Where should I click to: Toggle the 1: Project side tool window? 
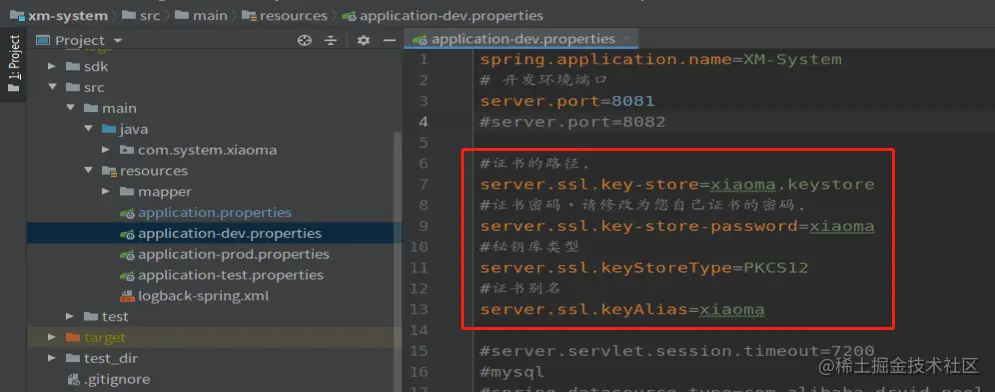13,63
